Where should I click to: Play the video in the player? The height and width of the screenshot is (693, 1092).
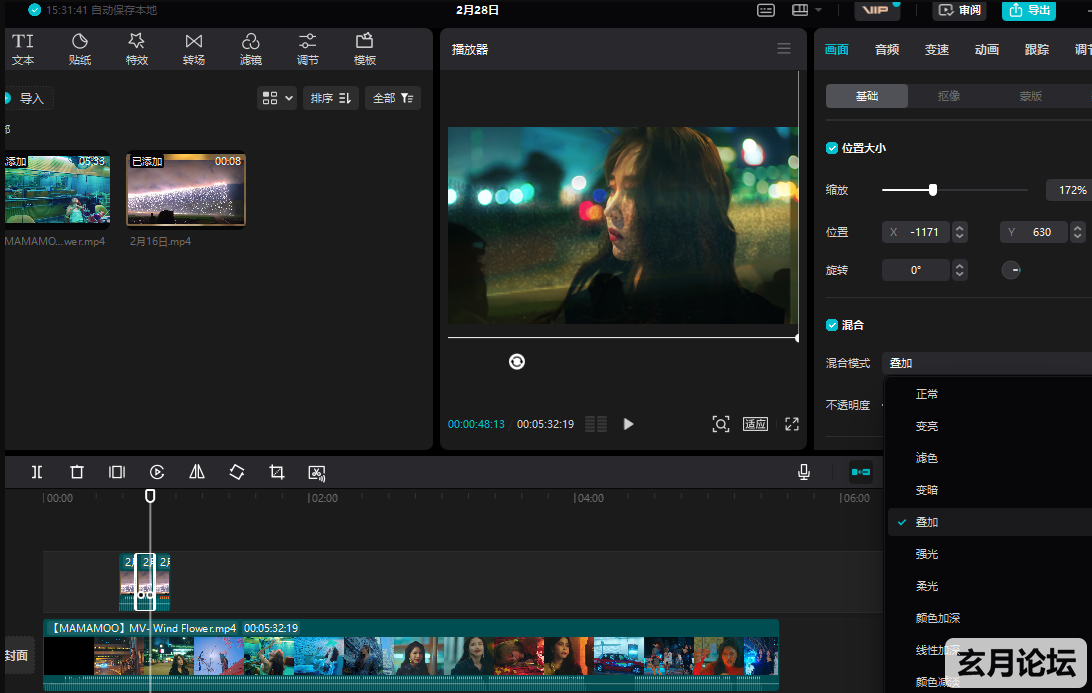[x=628, y=424]
